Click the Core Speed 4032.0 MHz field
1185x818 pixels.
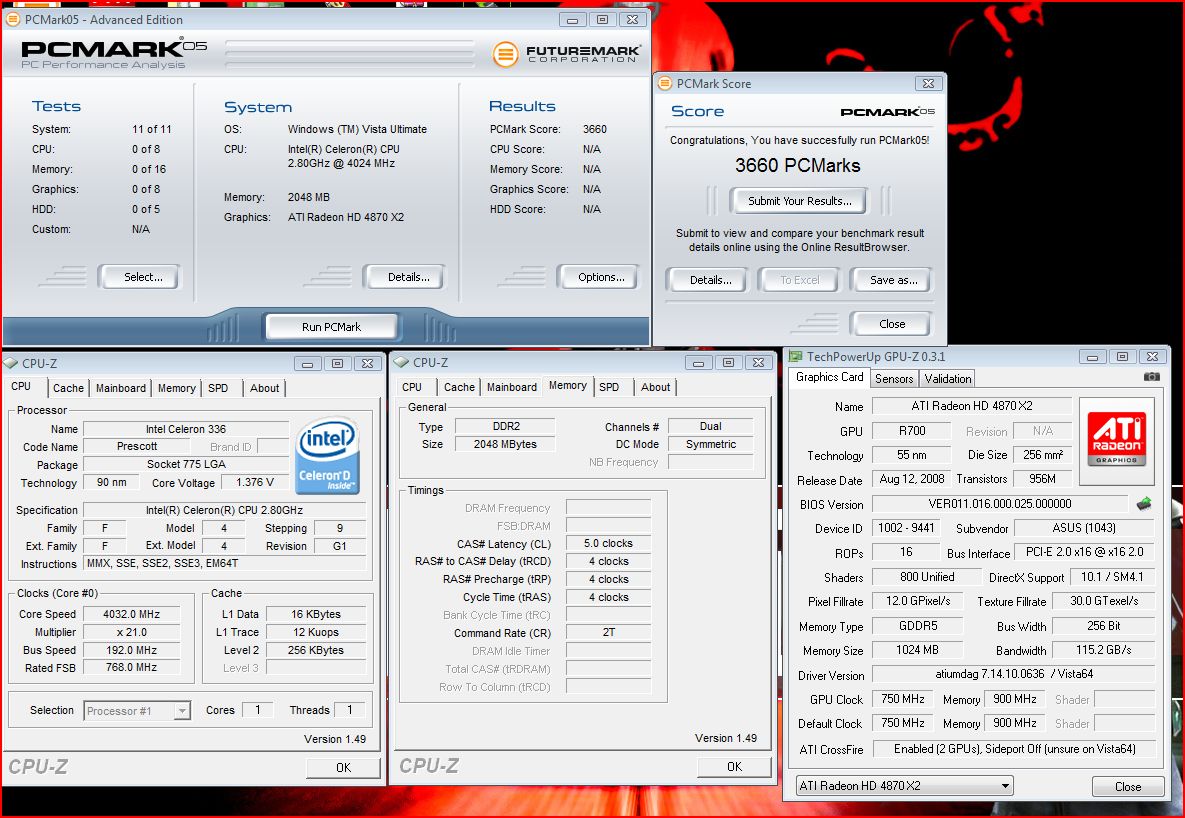[131, 614]
